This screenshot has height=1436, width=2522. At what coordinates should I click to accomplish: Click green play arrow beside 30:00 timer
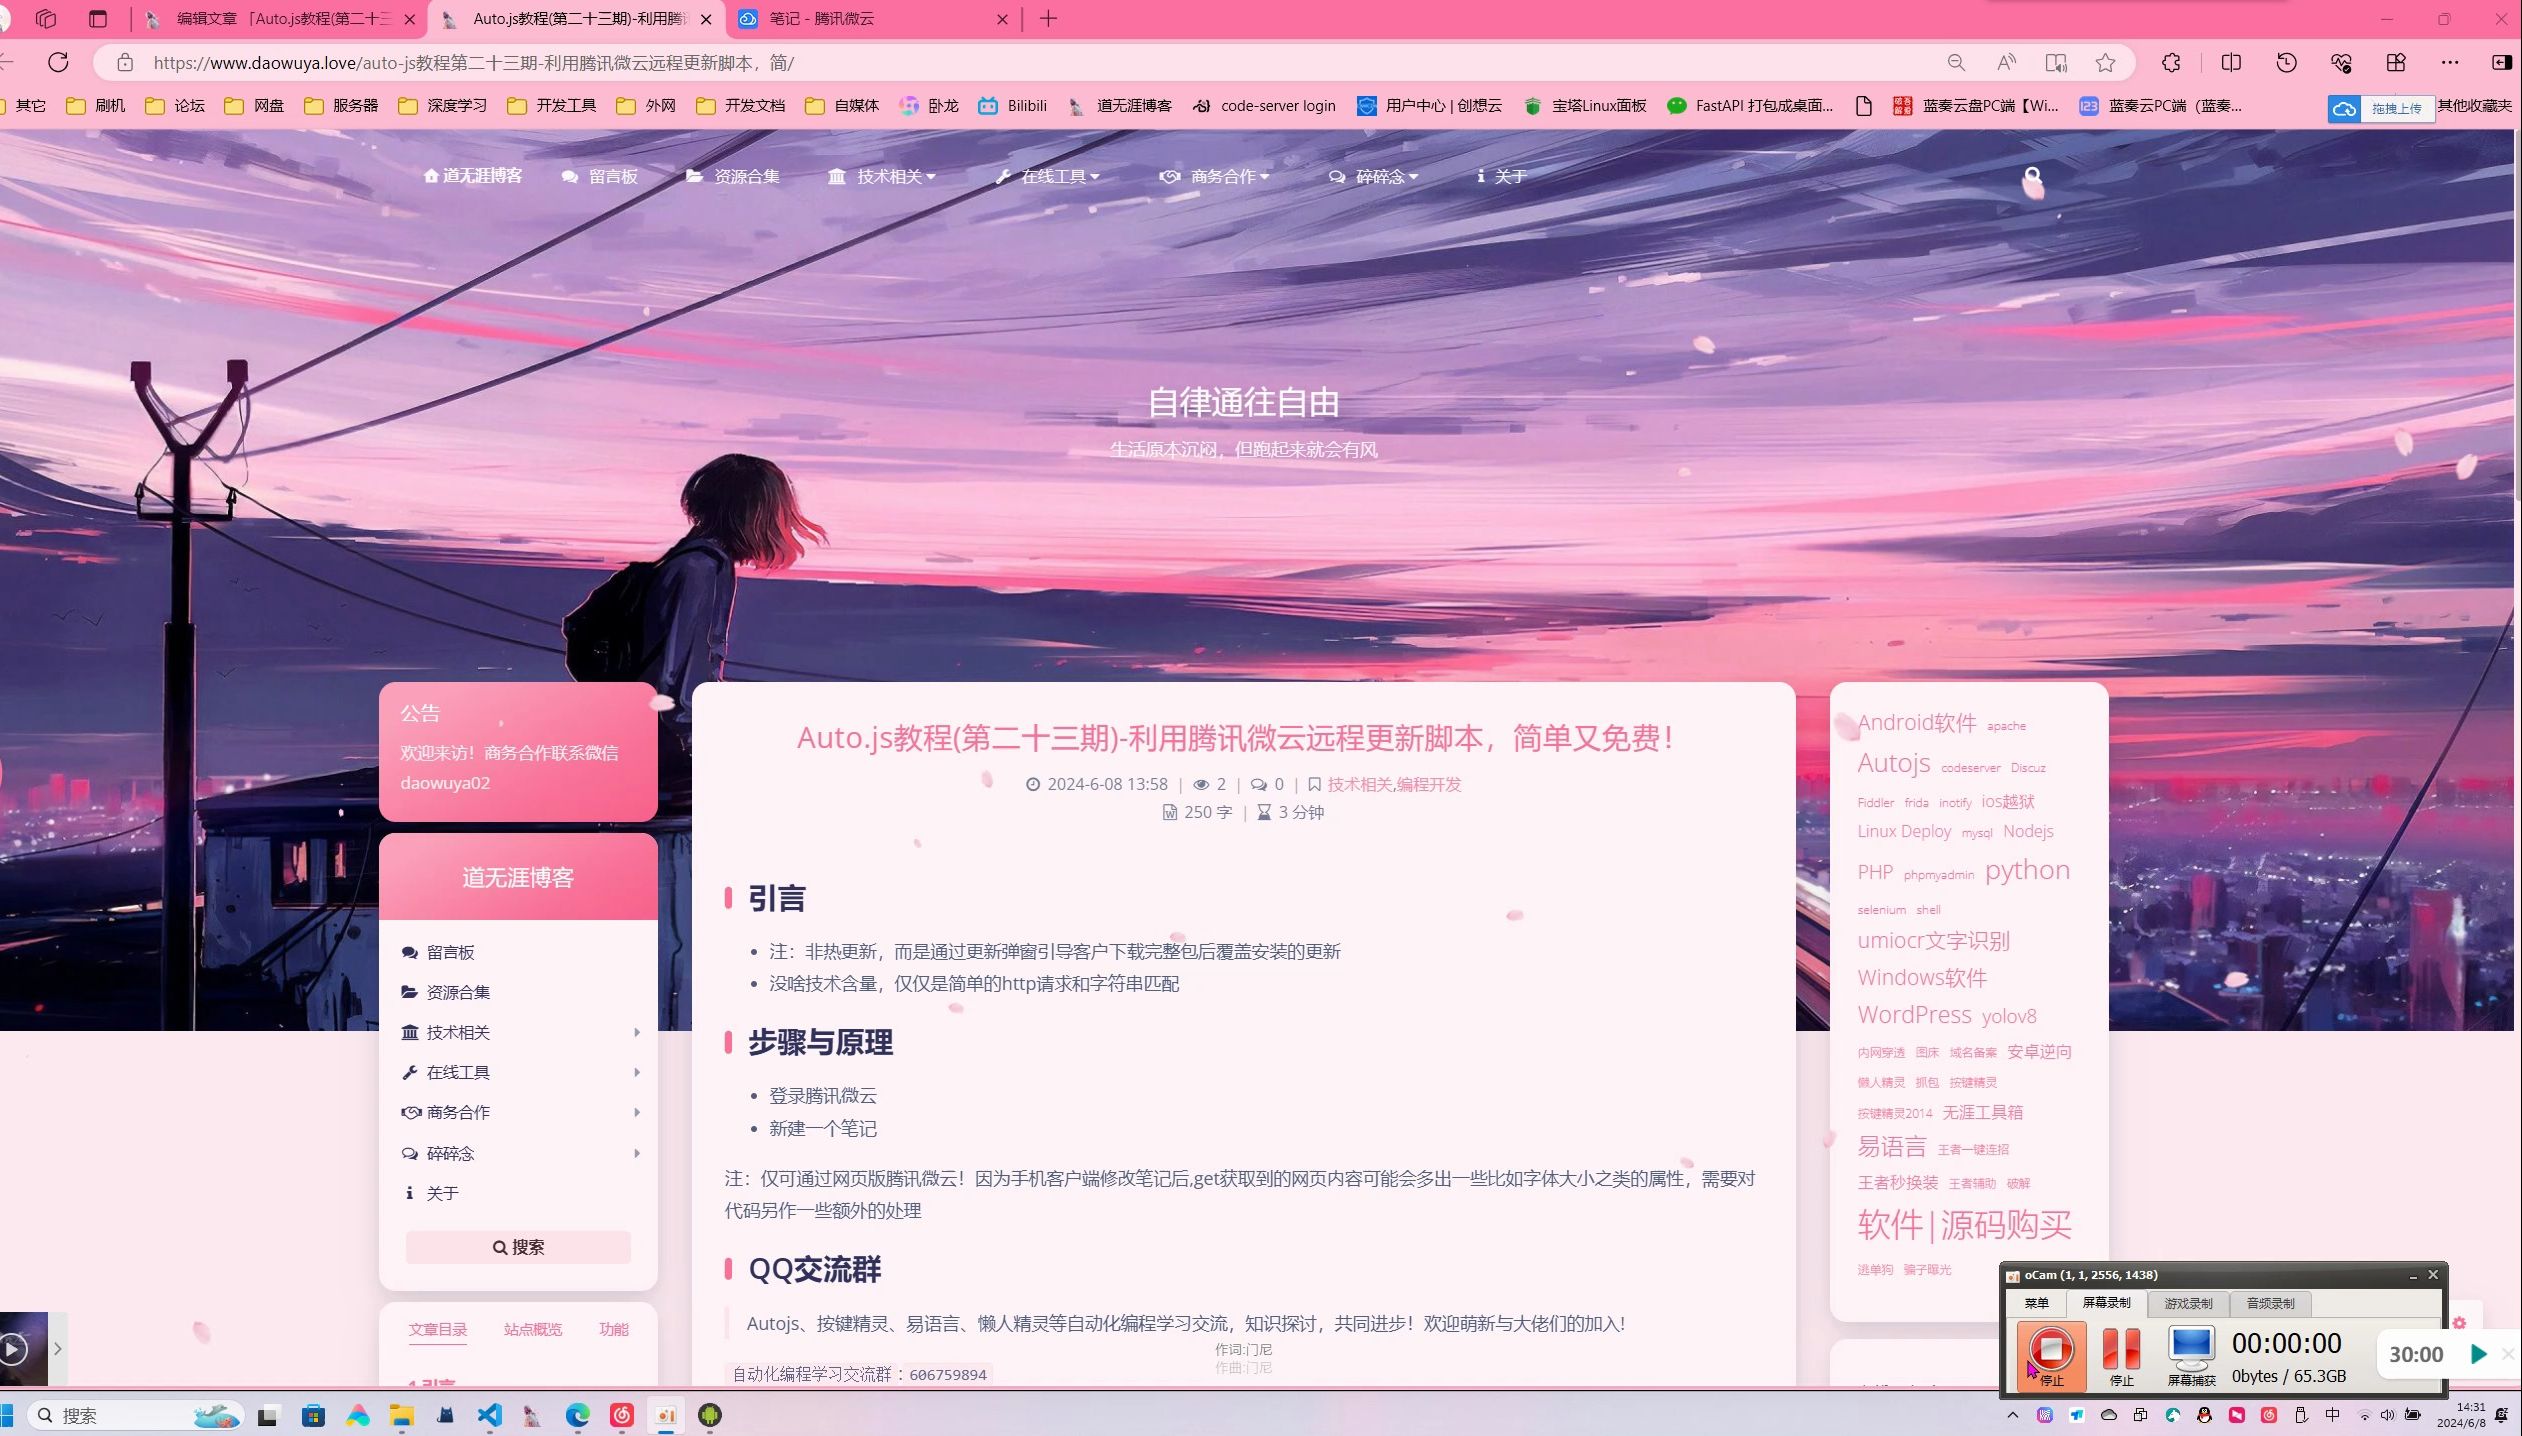(x=2479, y=1354)
